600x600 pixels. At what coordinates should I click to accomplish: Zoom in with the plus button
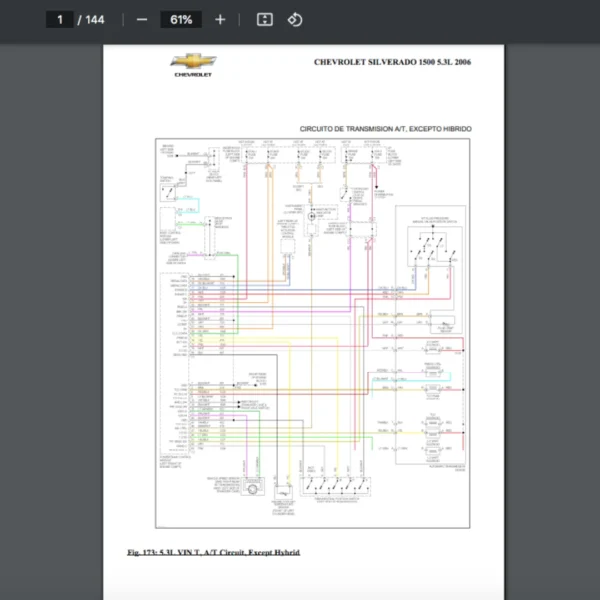[220, 20]
